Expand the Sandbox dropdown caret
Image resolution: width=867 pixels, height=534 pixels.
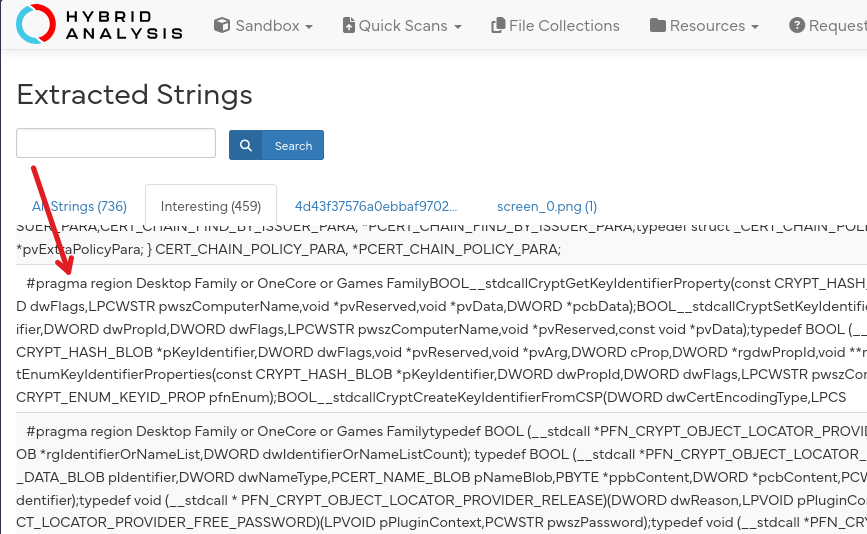point(309,27)
